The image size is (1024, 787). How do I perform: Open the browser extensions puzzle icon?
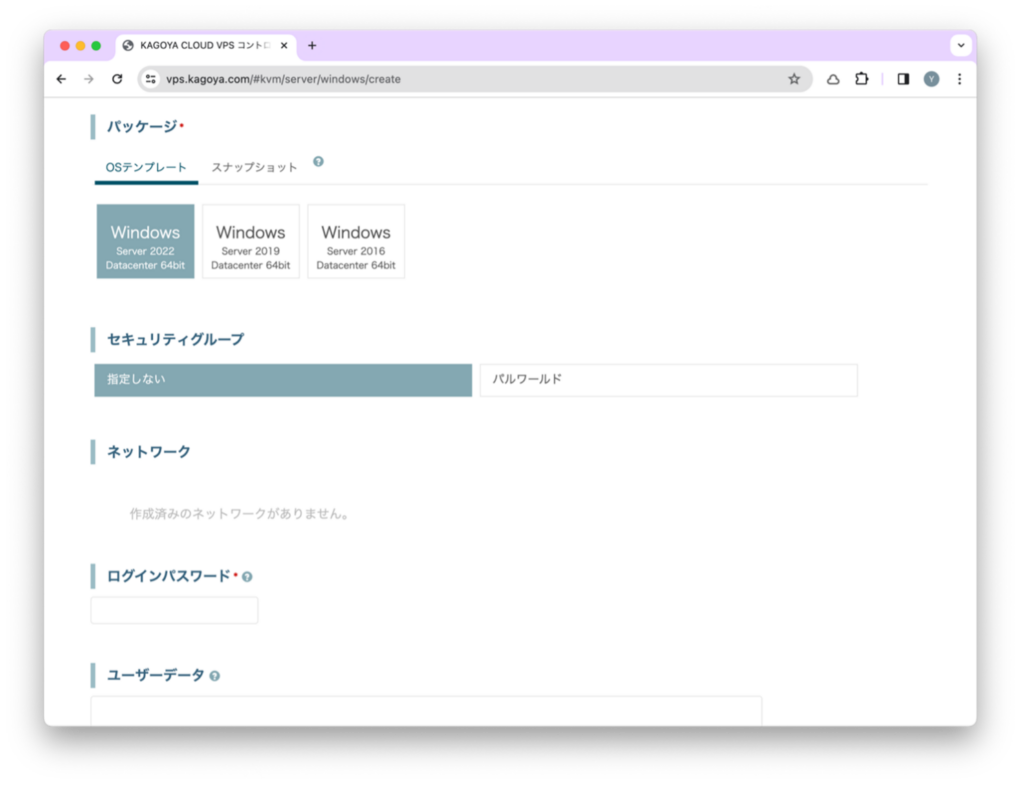[x=861, y=79]
